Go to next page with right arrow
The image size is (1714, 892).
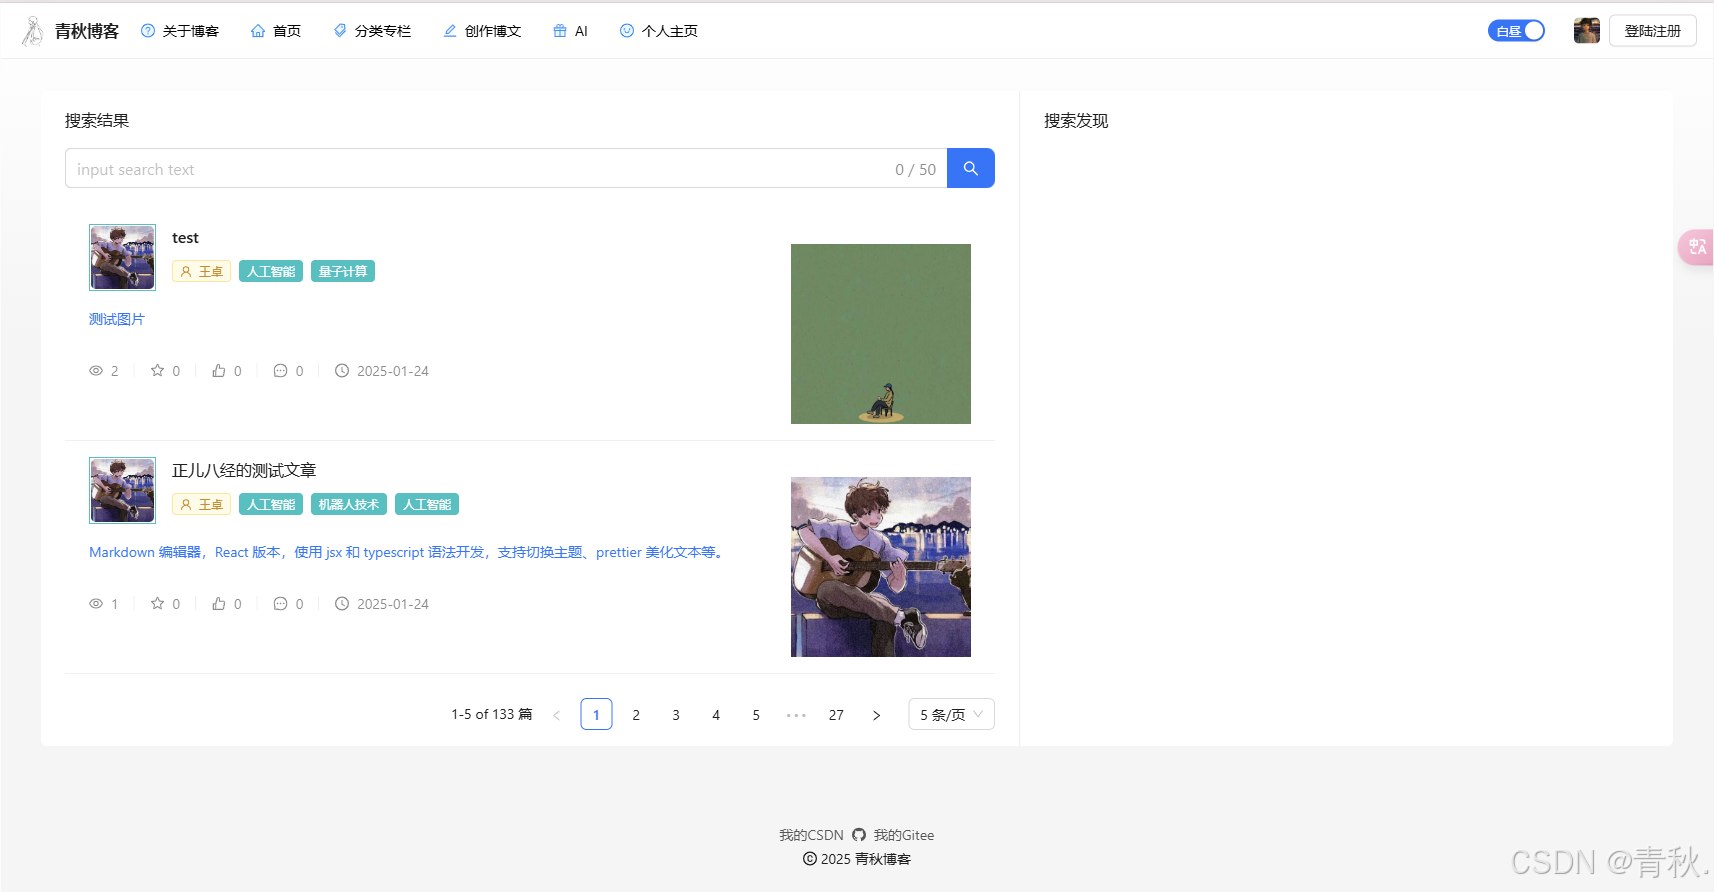click(876, 715)
